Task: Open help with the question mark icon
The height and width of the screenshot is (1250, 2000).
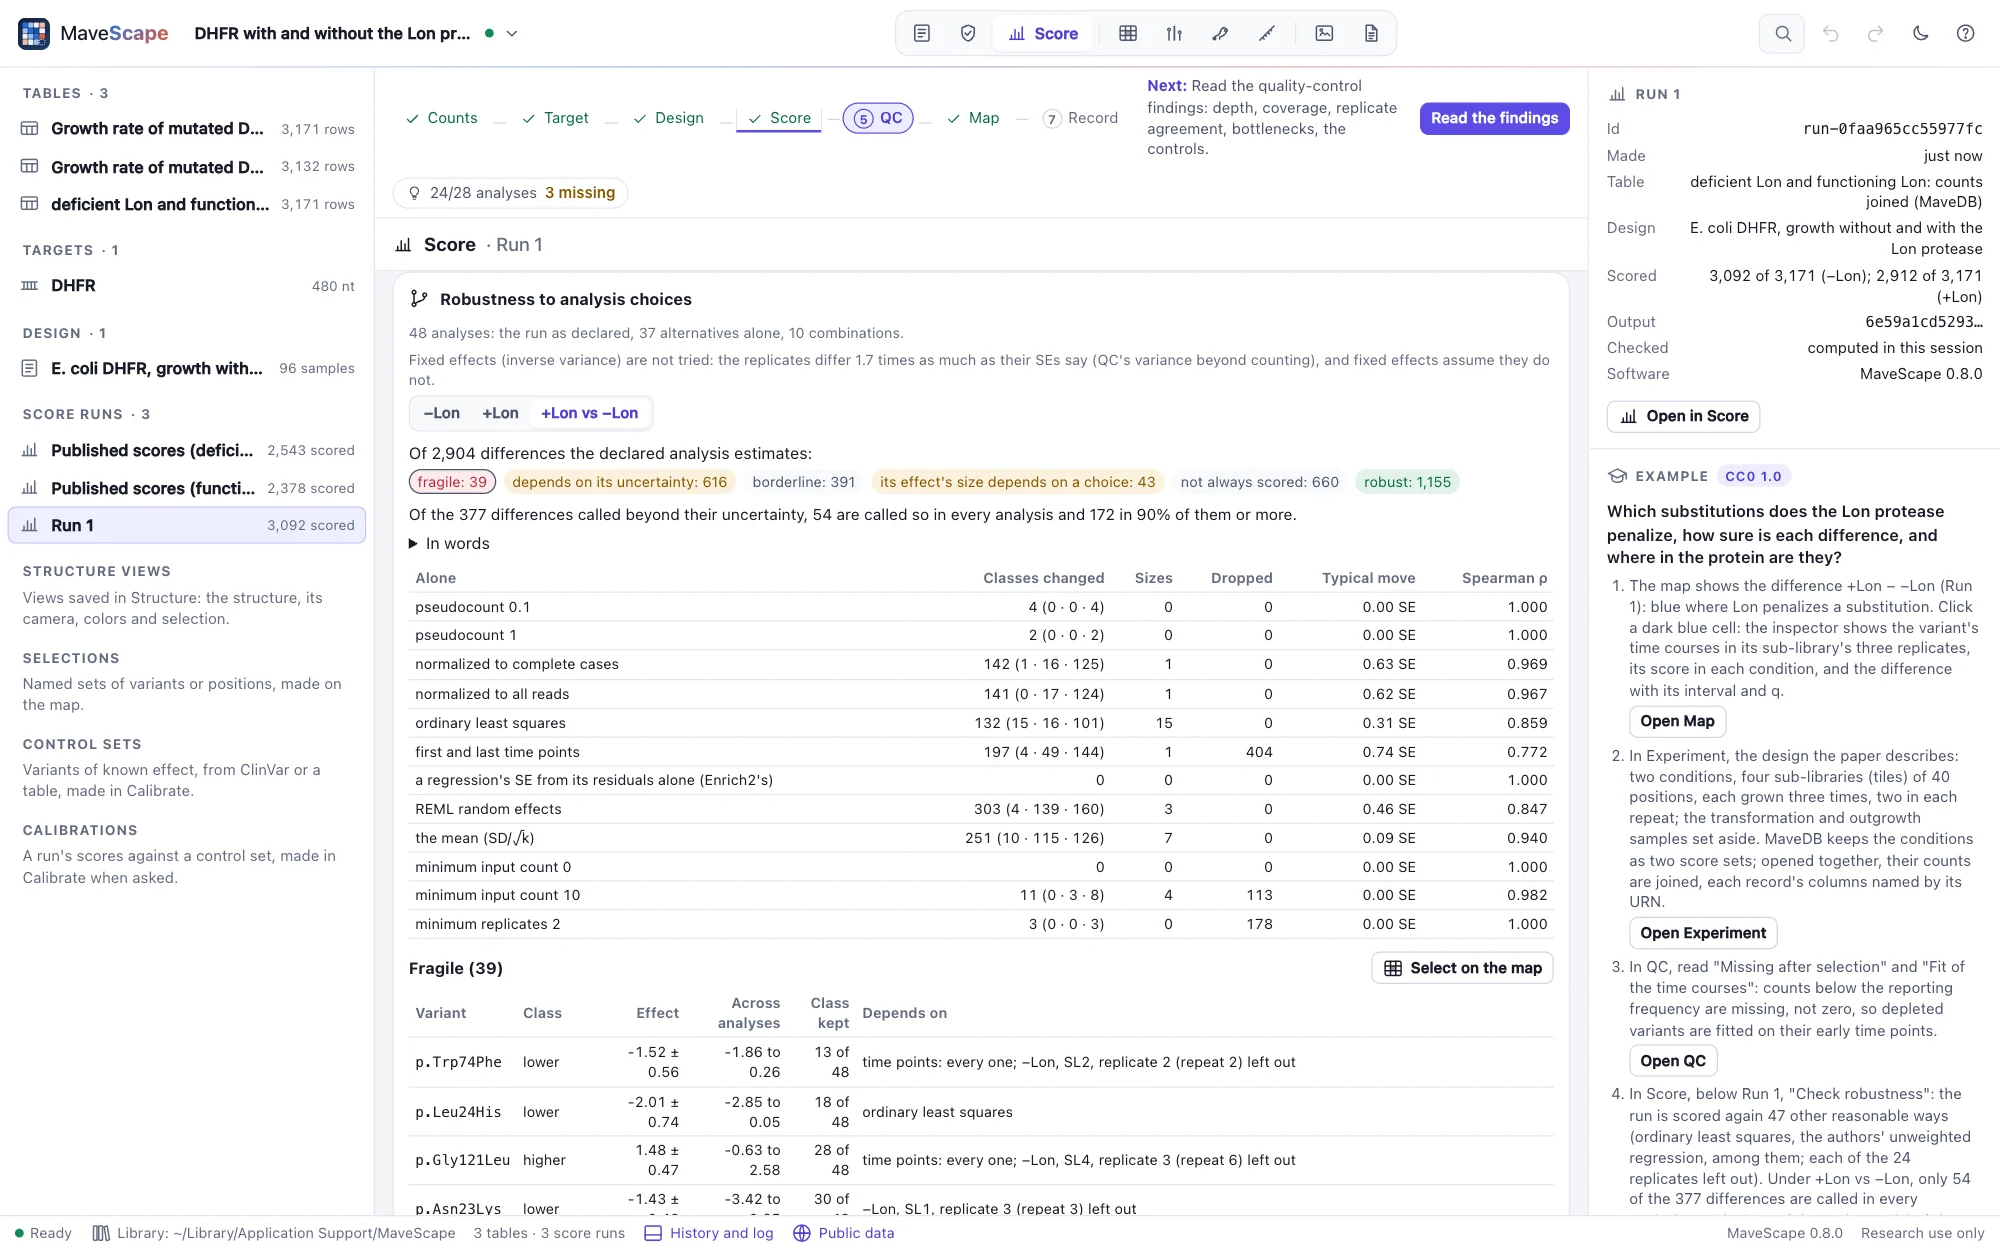Action: pyautogui.click(x=1965, y=33)
